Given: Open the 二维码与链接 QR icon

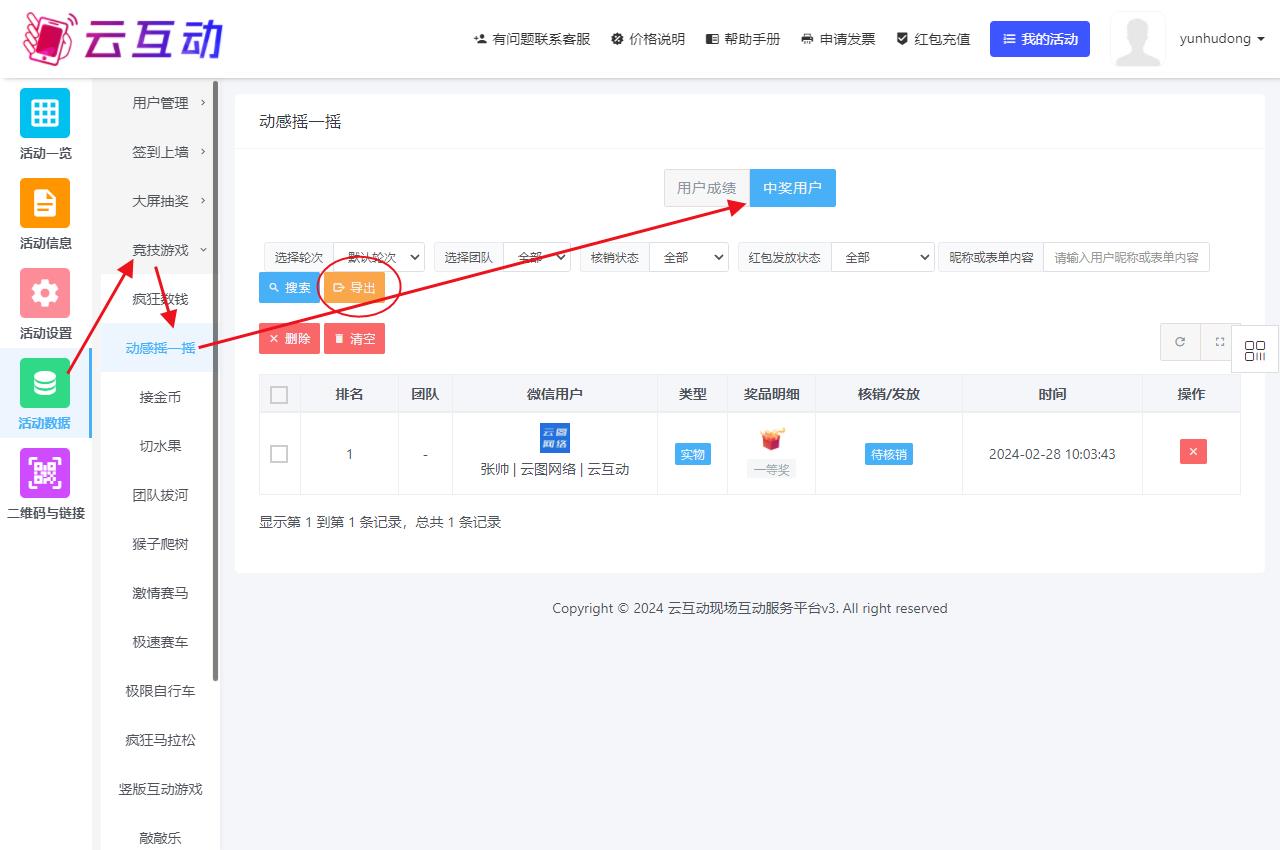Looking at the screenshot, I should pos(45,473).
